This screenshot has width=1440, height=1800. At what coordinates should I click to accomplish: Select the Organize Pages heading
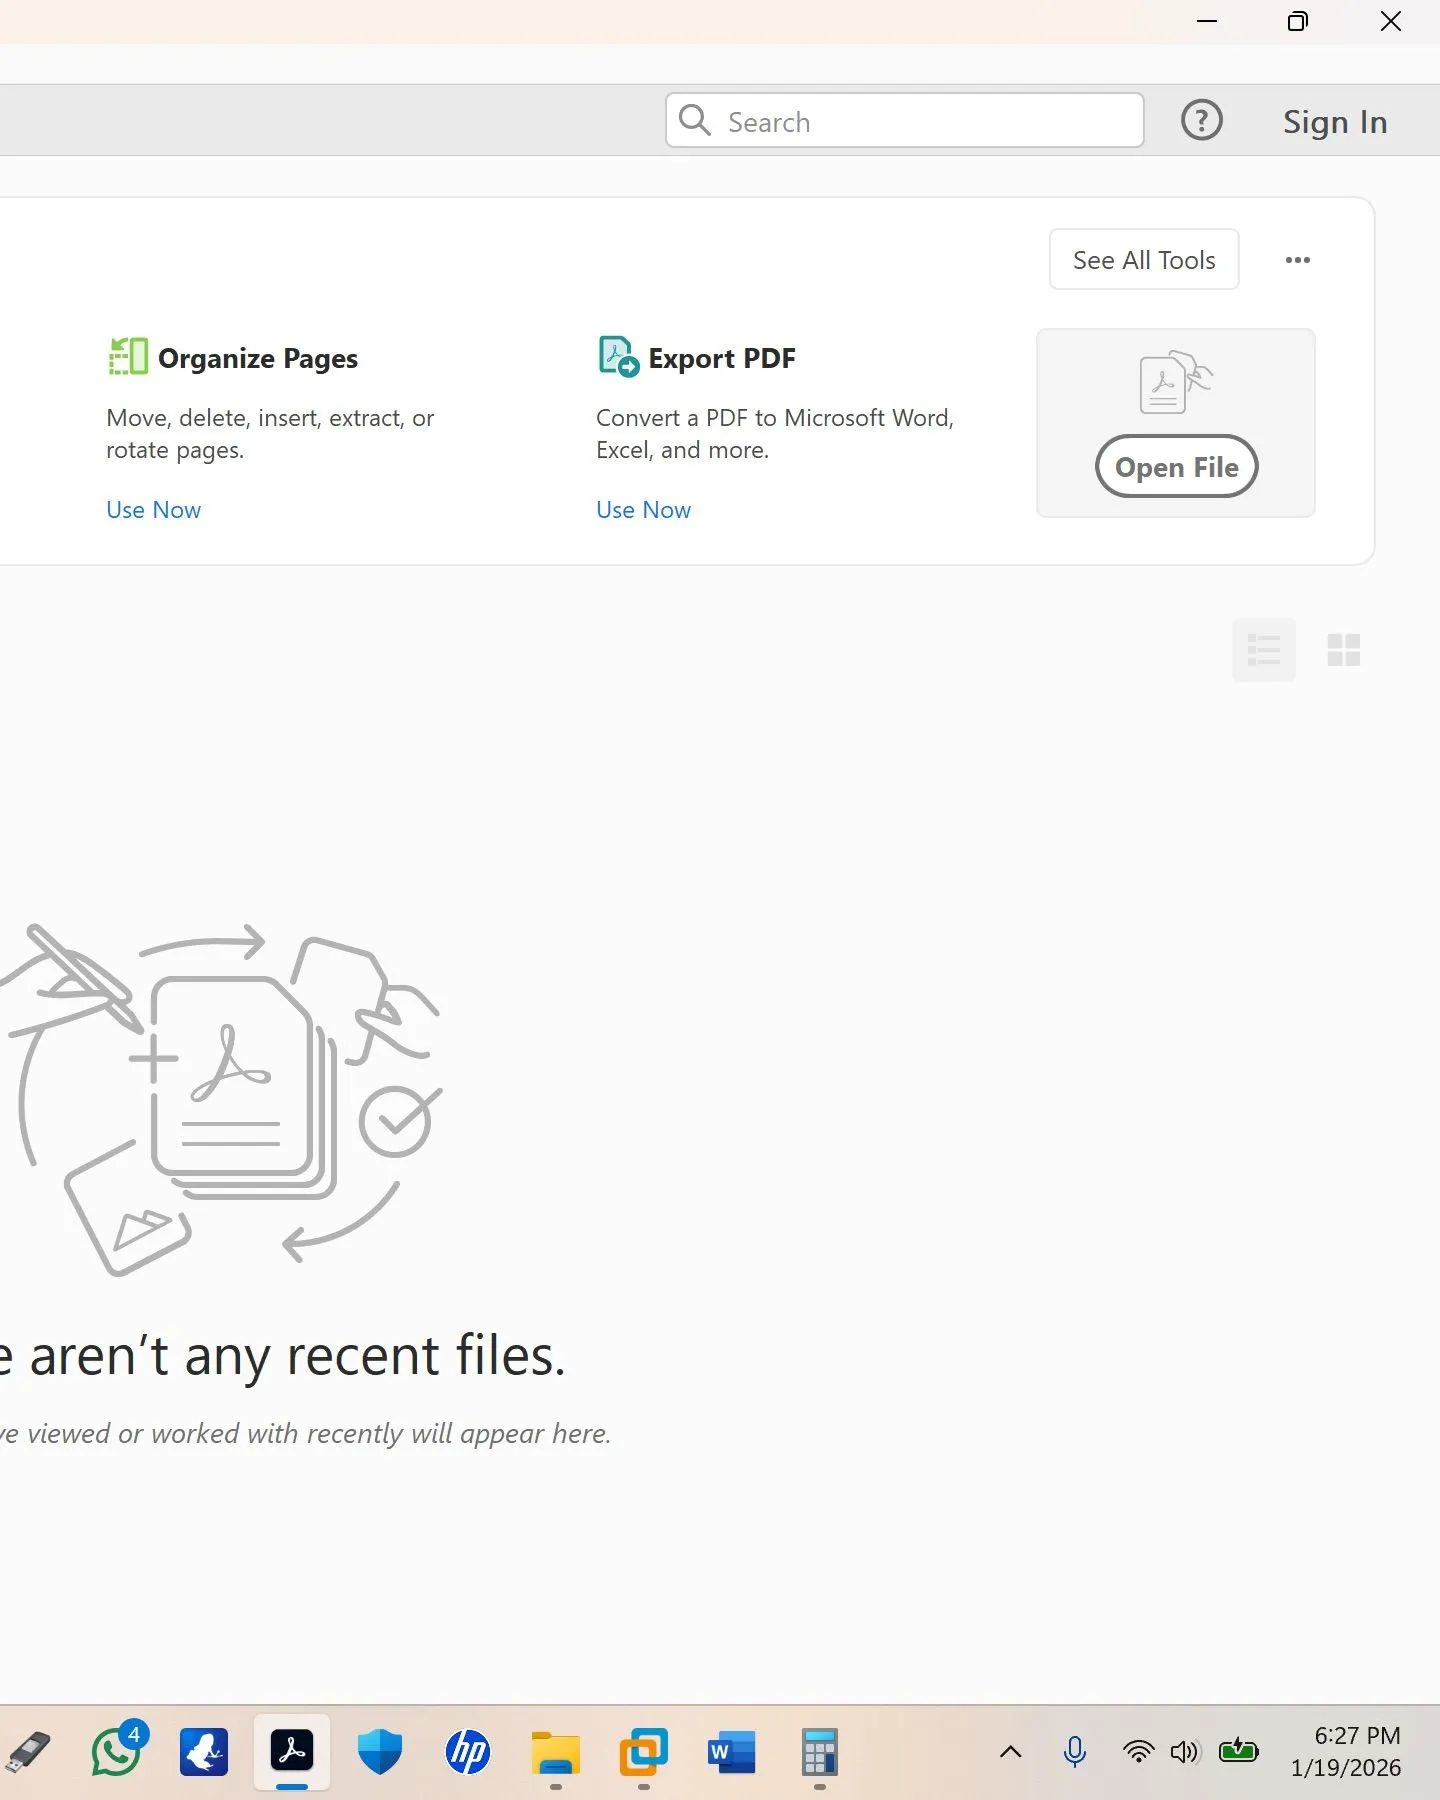click(258, 358)
